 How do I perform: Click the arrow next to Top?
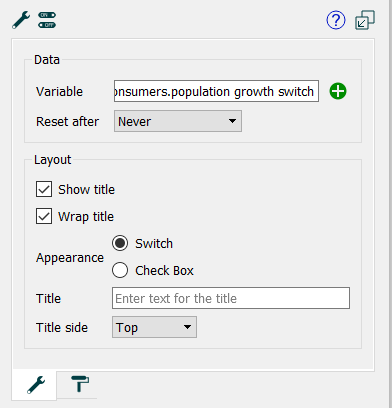click(x=187, y=327)
